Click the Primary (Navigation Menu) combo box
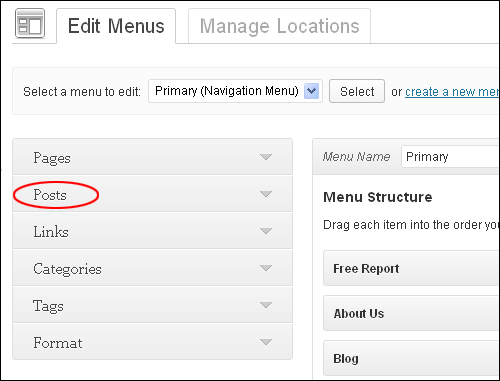Screen dimensions: 500x381 pyautogui.click(x=235, y=91)
